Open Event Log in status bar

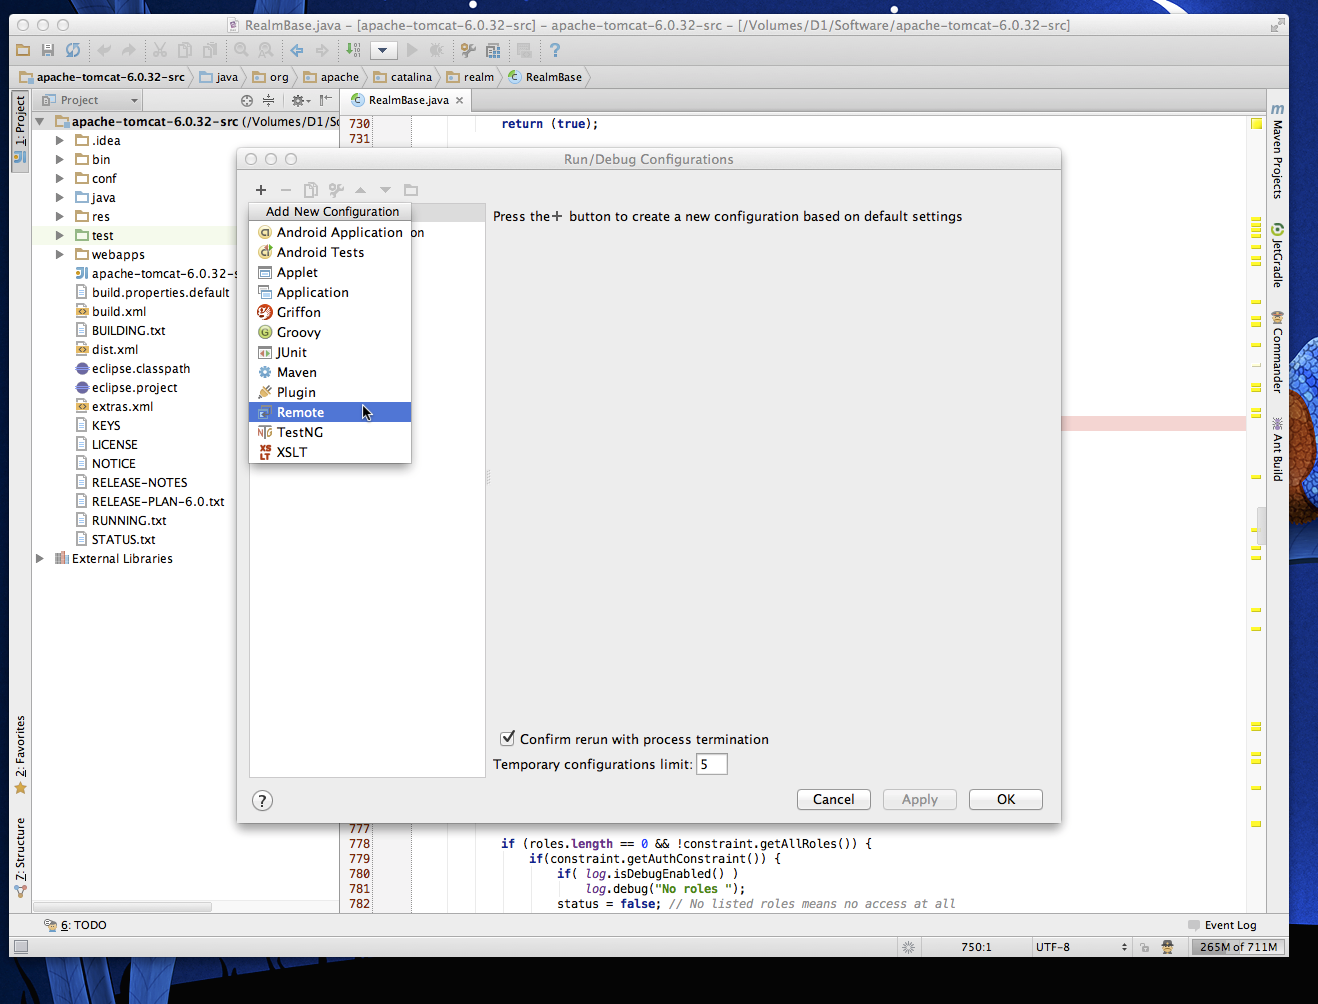(1222, 925)
